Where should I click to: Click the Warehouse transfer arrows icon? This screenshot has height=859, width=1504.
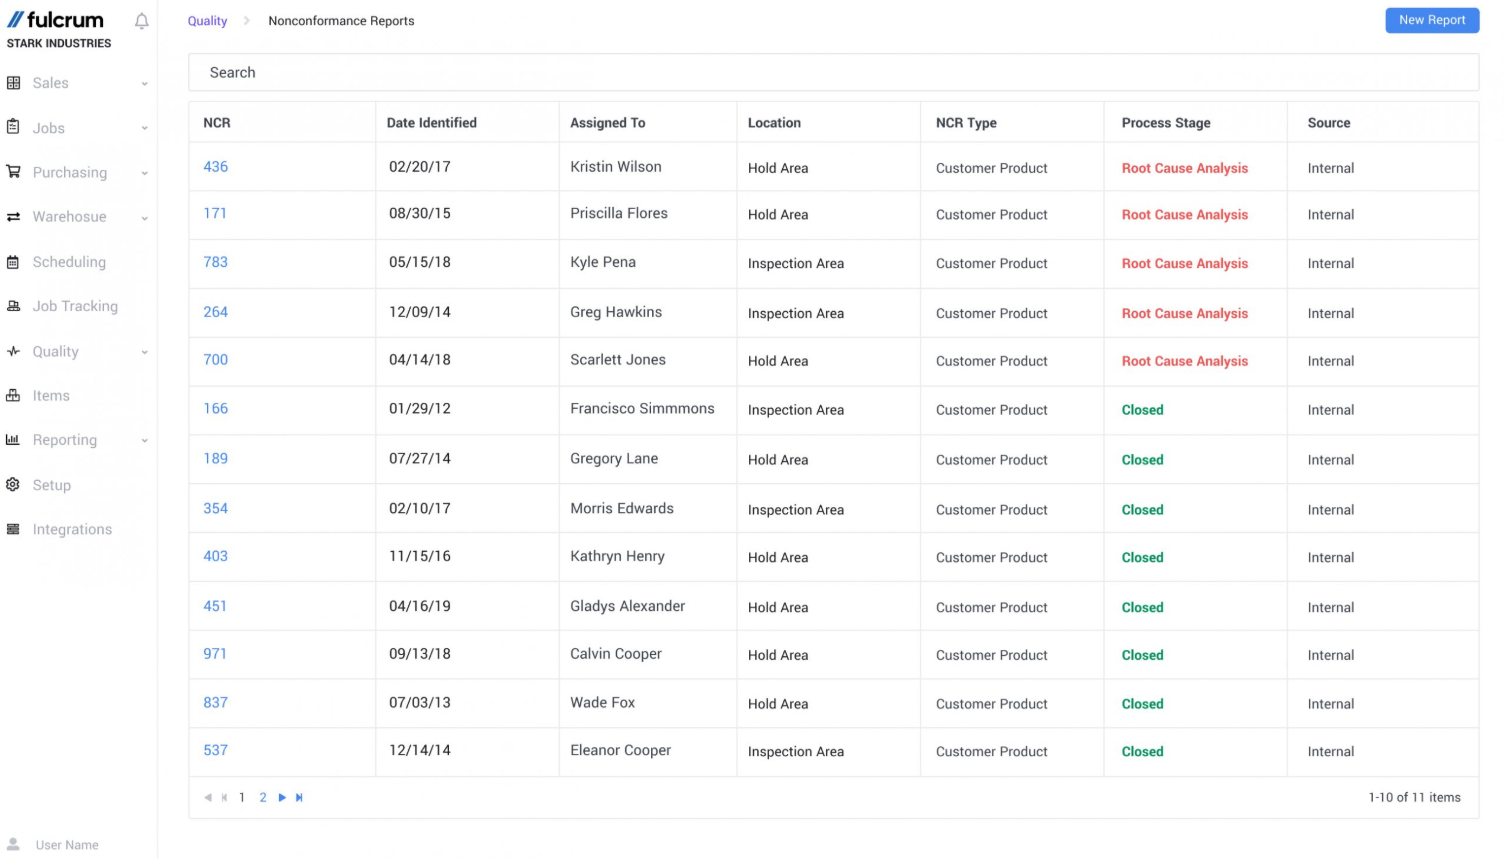tap(13, 217)
